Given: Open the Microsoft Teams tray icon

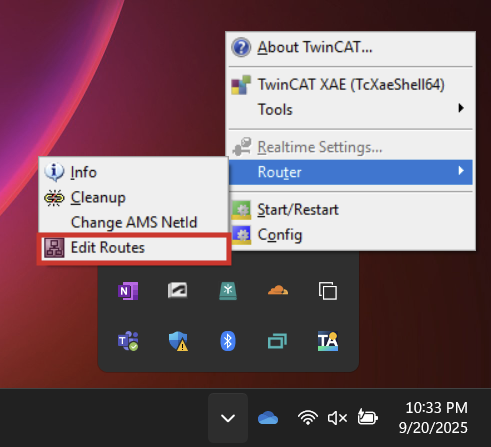Looking at the screenshot, I should [x=128, y=341].
